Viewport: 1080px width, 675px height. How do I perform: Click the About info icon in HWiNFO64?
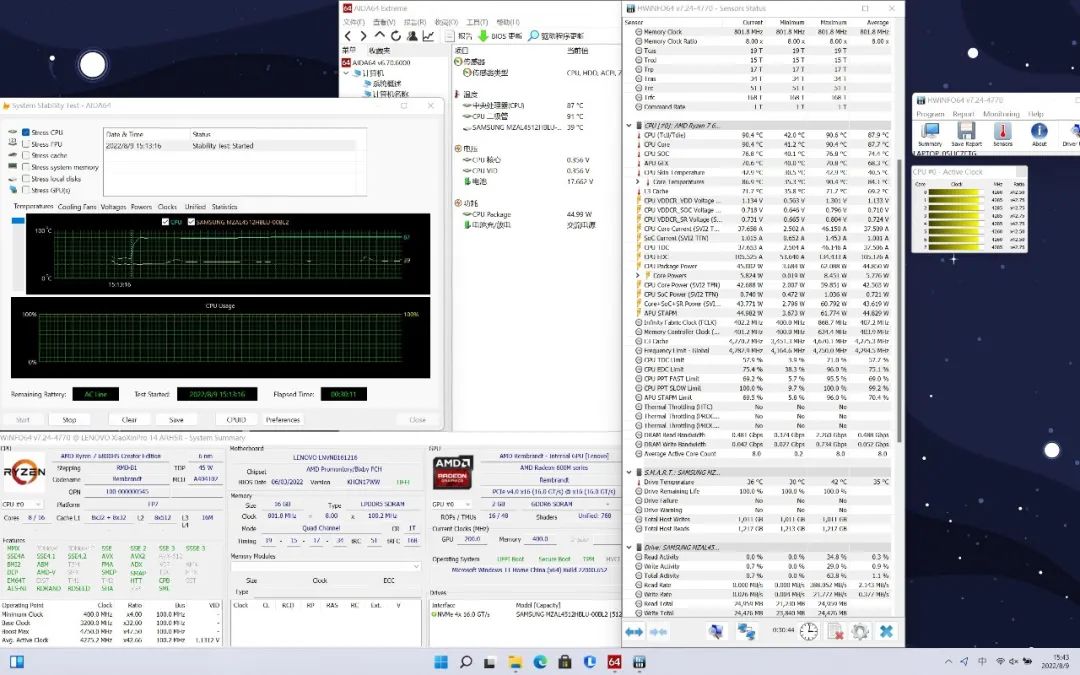pos(1039,134)
